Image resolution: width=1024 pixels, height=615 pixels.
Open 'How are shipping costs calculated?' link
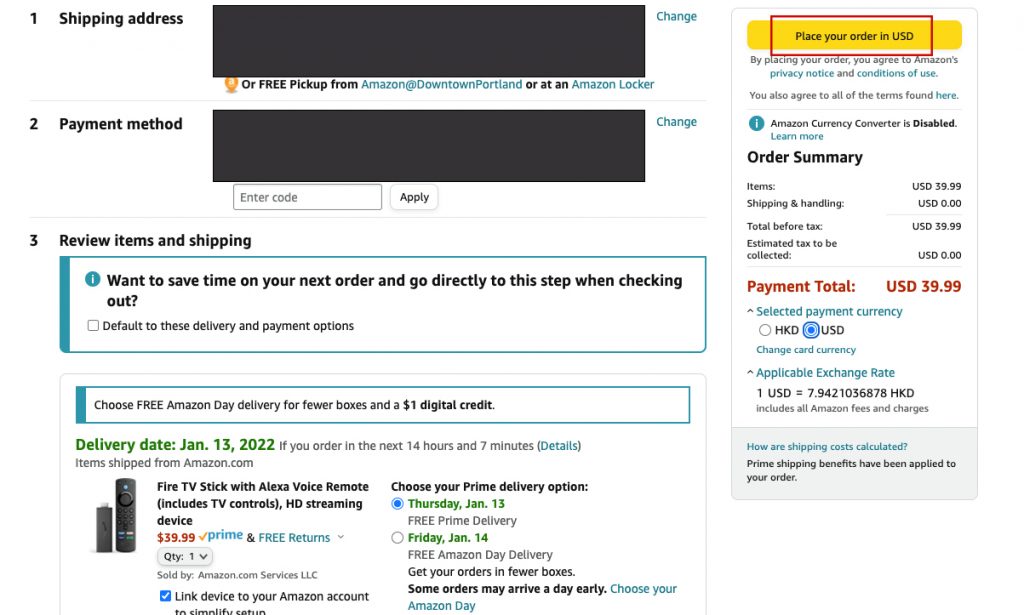tap(827, 447)
